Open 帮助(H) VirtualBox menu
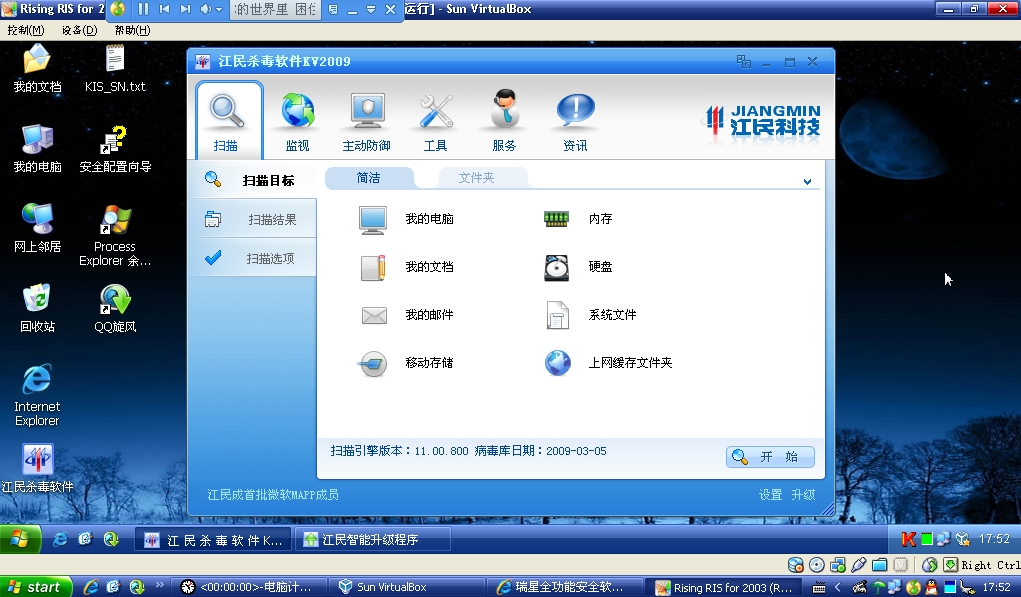Screen dimensions: 1021x597 coord(132,30)
